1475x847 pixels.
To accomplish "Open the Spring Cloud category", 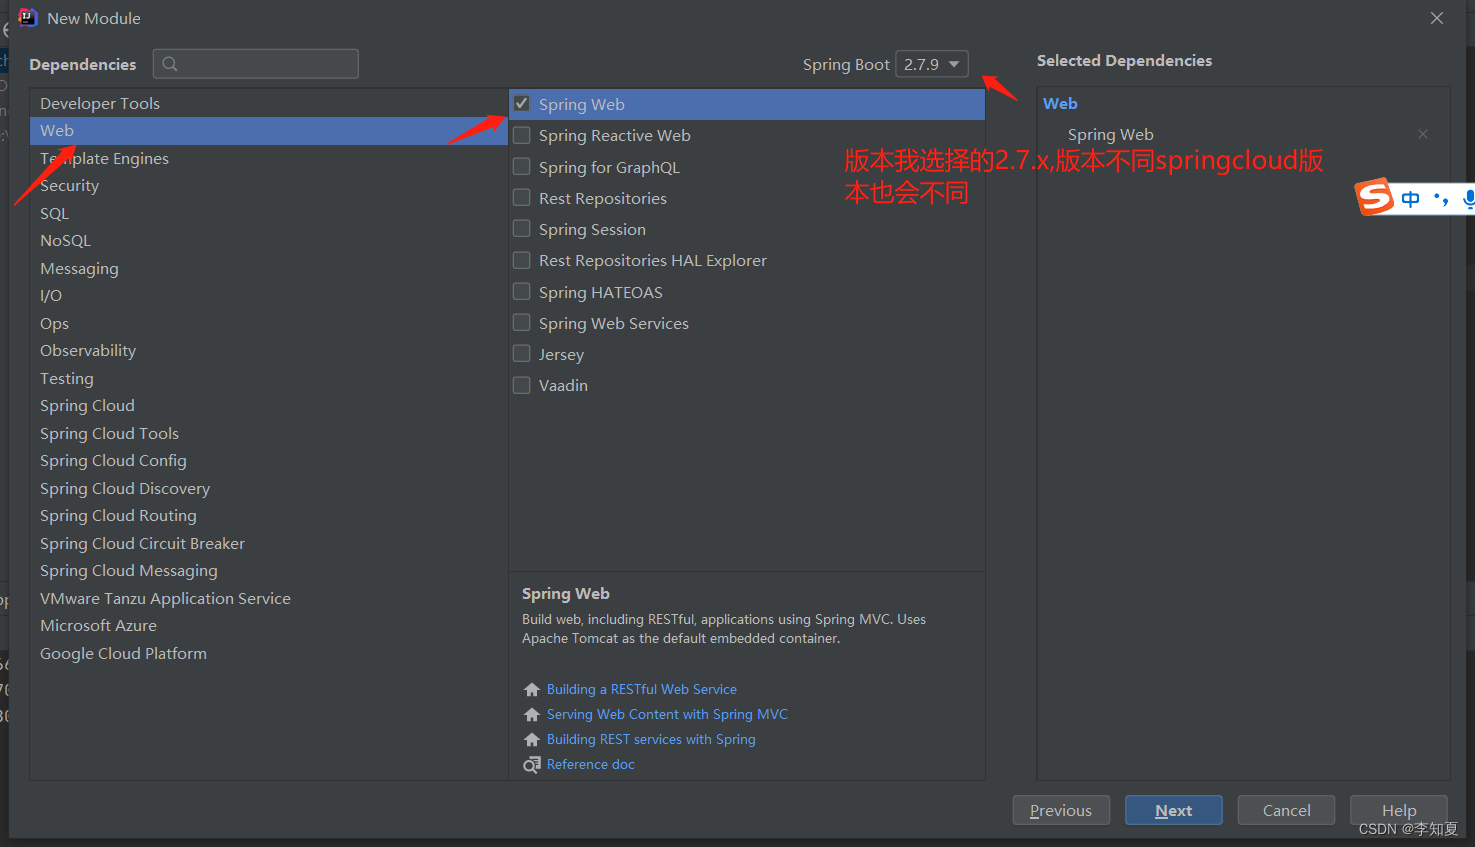I will click(269, 406).
